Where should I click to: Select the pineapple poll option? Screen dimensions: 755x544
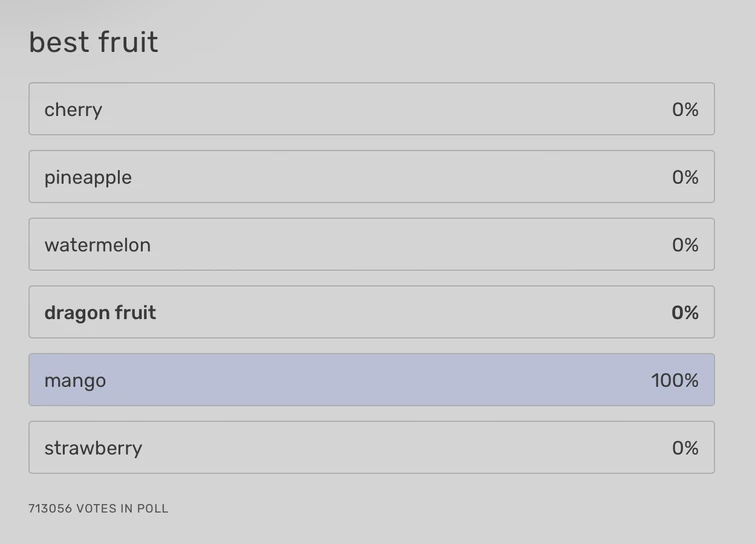point(371,177)
